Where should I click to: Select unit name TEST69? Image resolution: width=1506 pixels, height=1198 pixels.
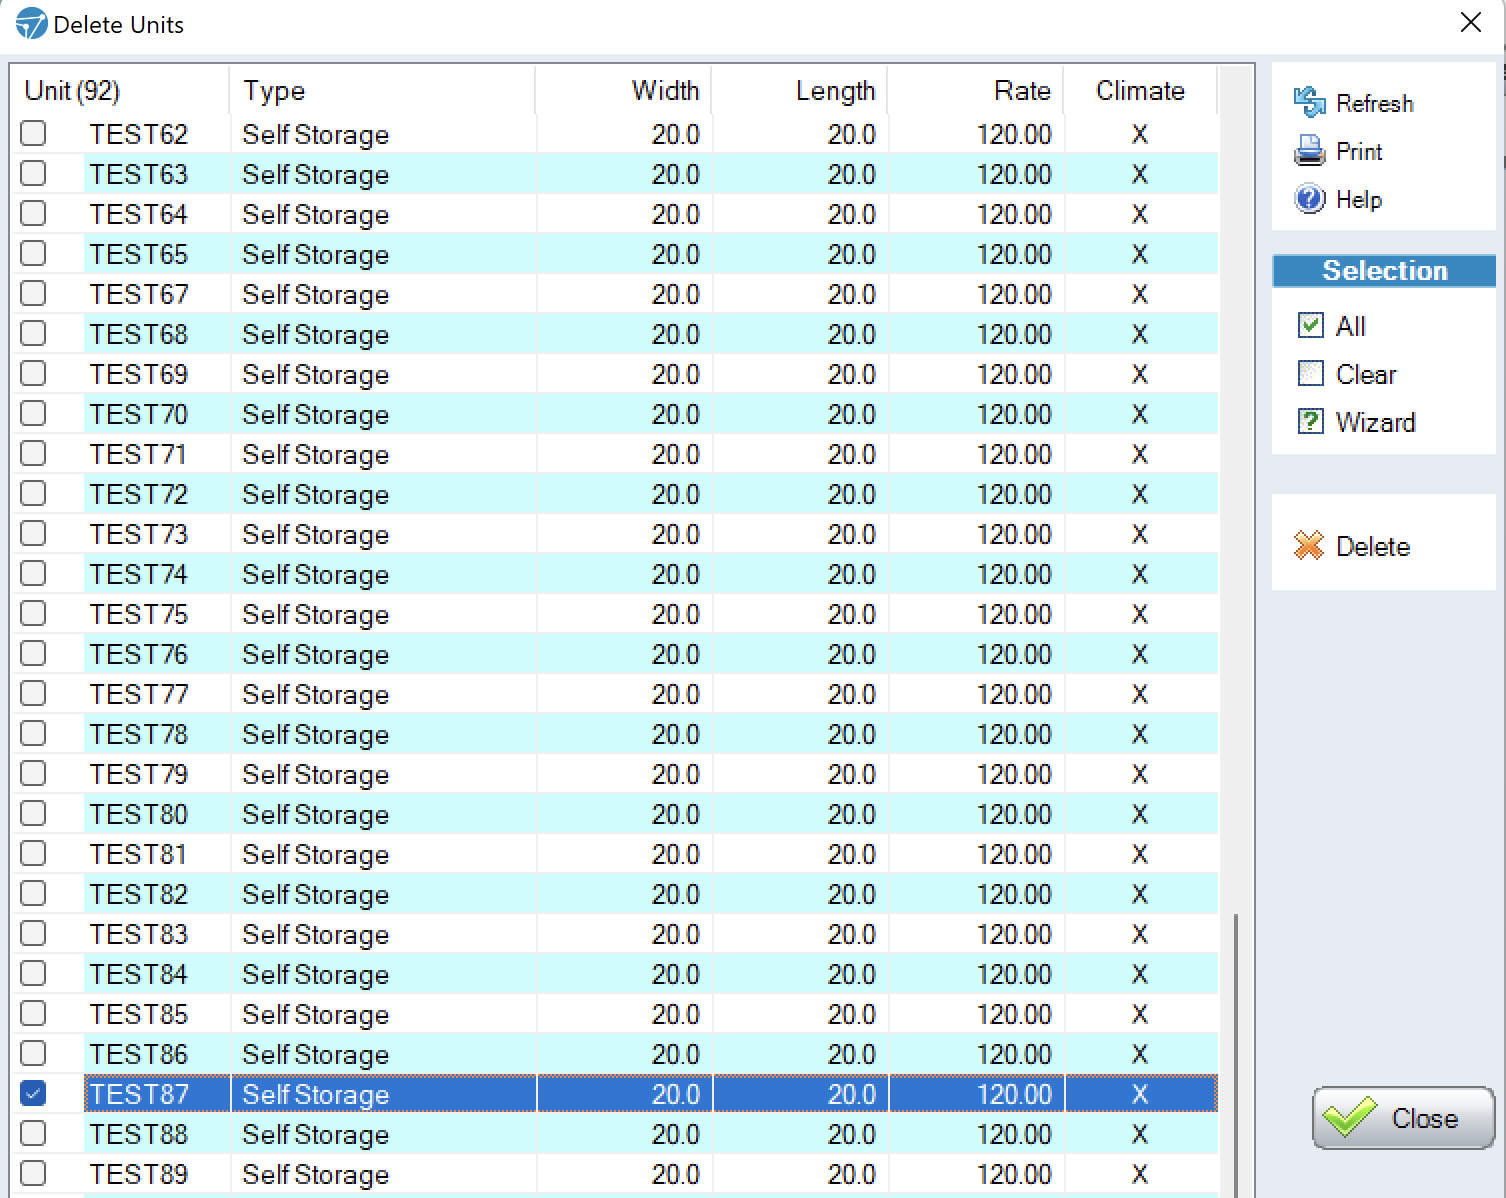[138, 374]
